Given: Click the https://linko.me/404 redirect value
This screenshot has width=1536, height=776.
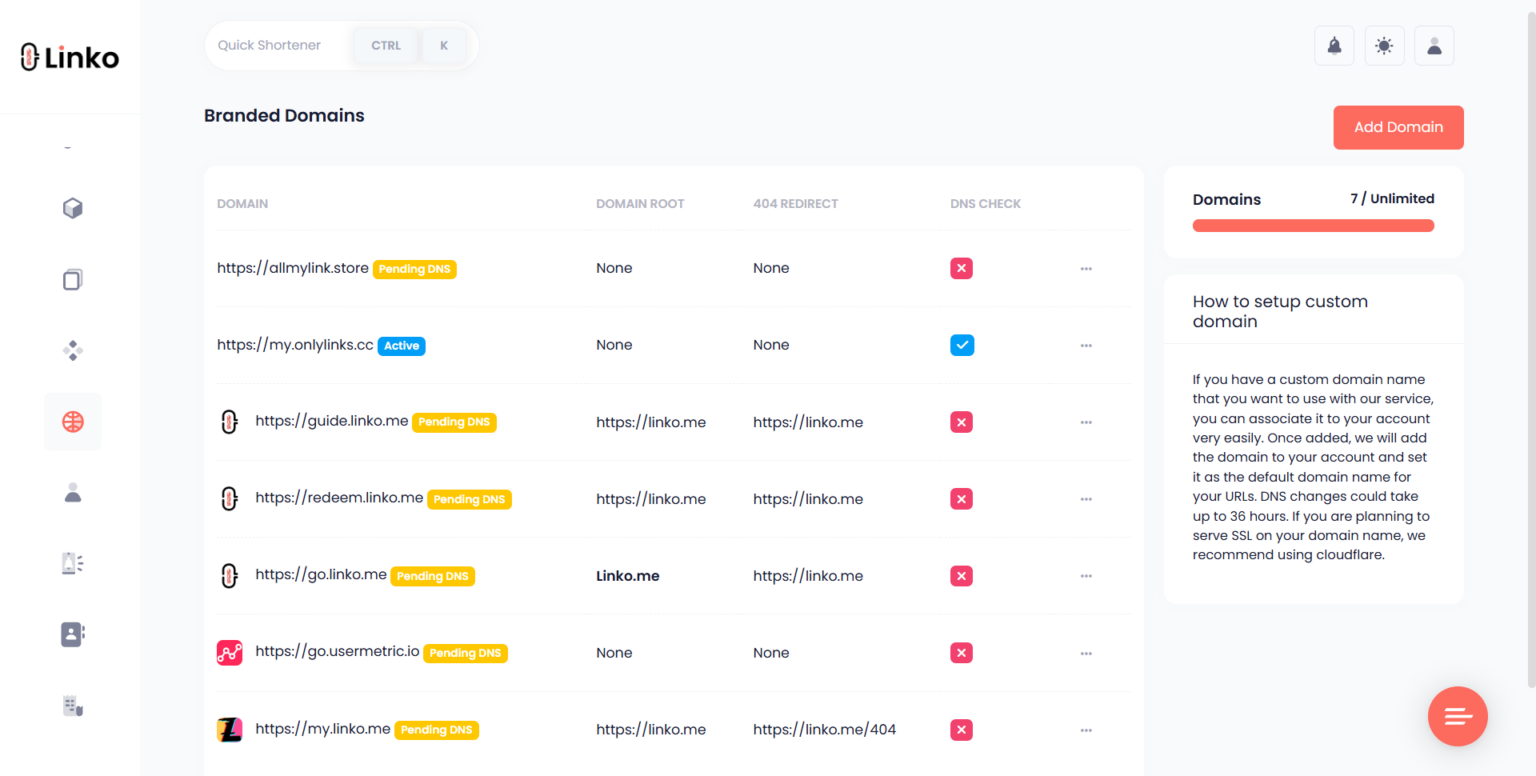Looking at the screenshot, I should click(x=825, y=730).
